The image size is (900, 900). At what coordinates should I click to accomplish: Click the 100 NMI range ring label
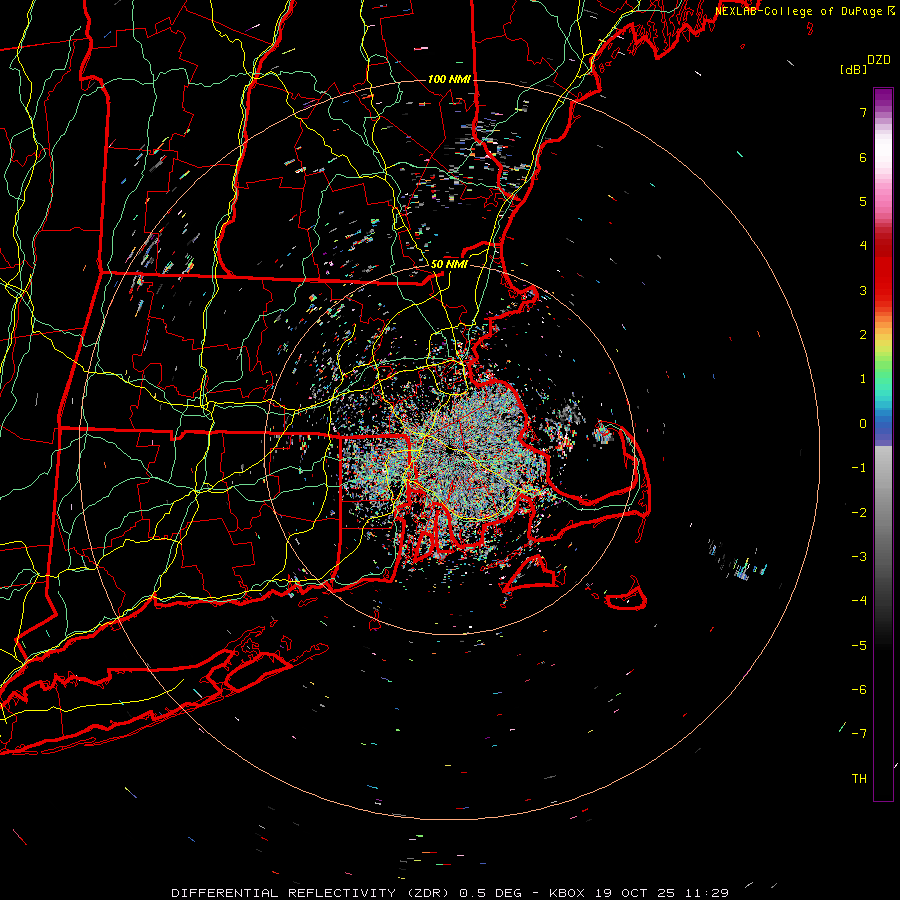pyautogui.click(x=448, y=79)
